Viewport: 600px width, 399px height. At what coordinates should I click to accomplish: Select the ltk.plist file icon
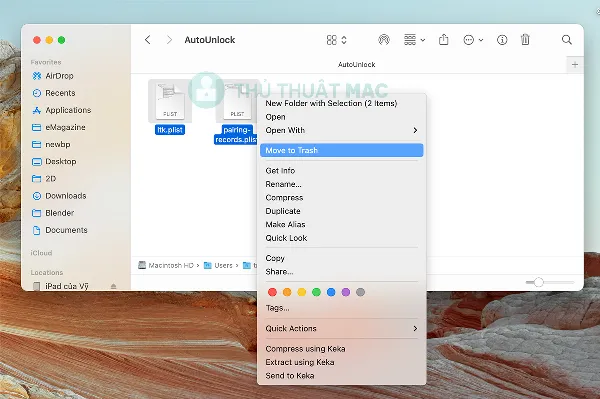(170, 101)
